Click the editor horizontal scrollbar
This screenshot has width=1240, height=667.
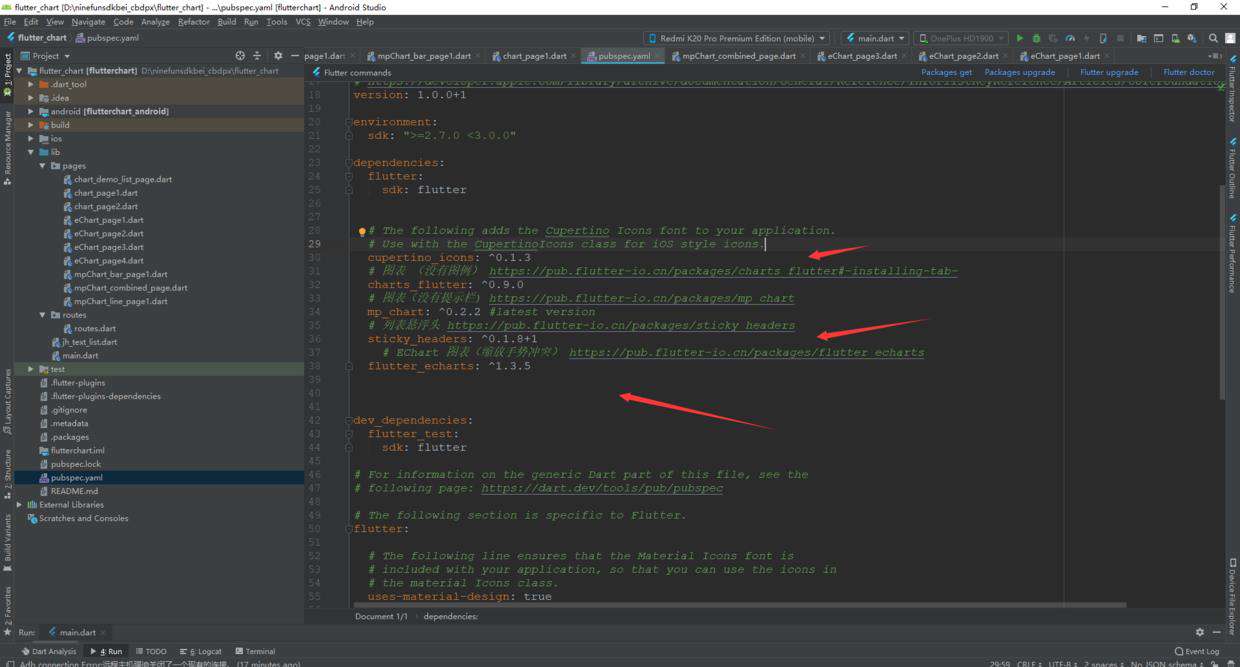740,605
